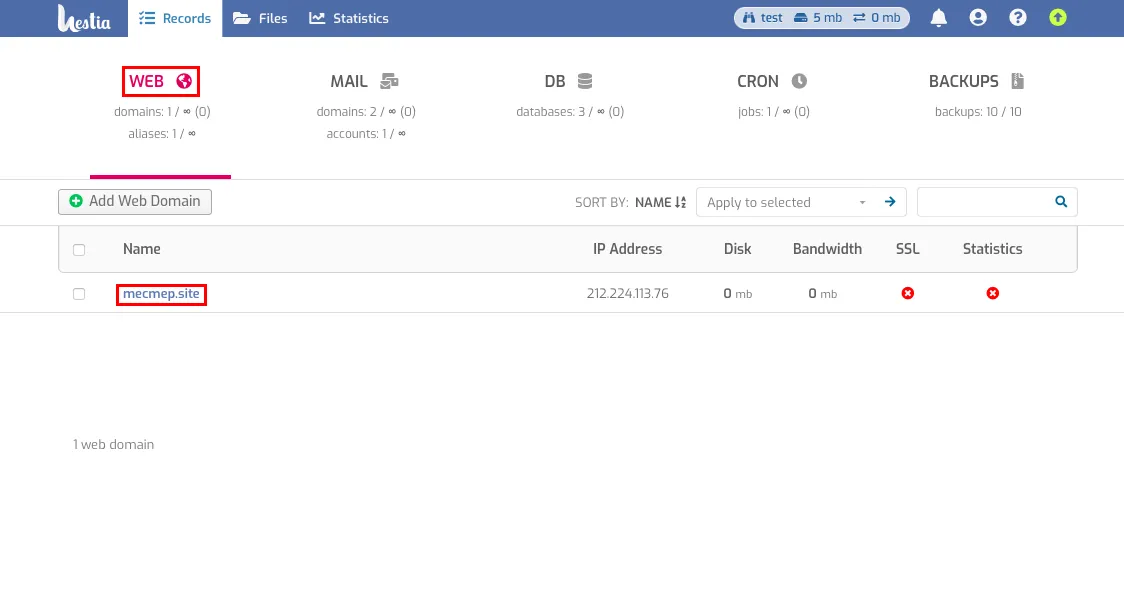Click the Name column header
Screen dimensions: 1124x597
pos(141,249)
